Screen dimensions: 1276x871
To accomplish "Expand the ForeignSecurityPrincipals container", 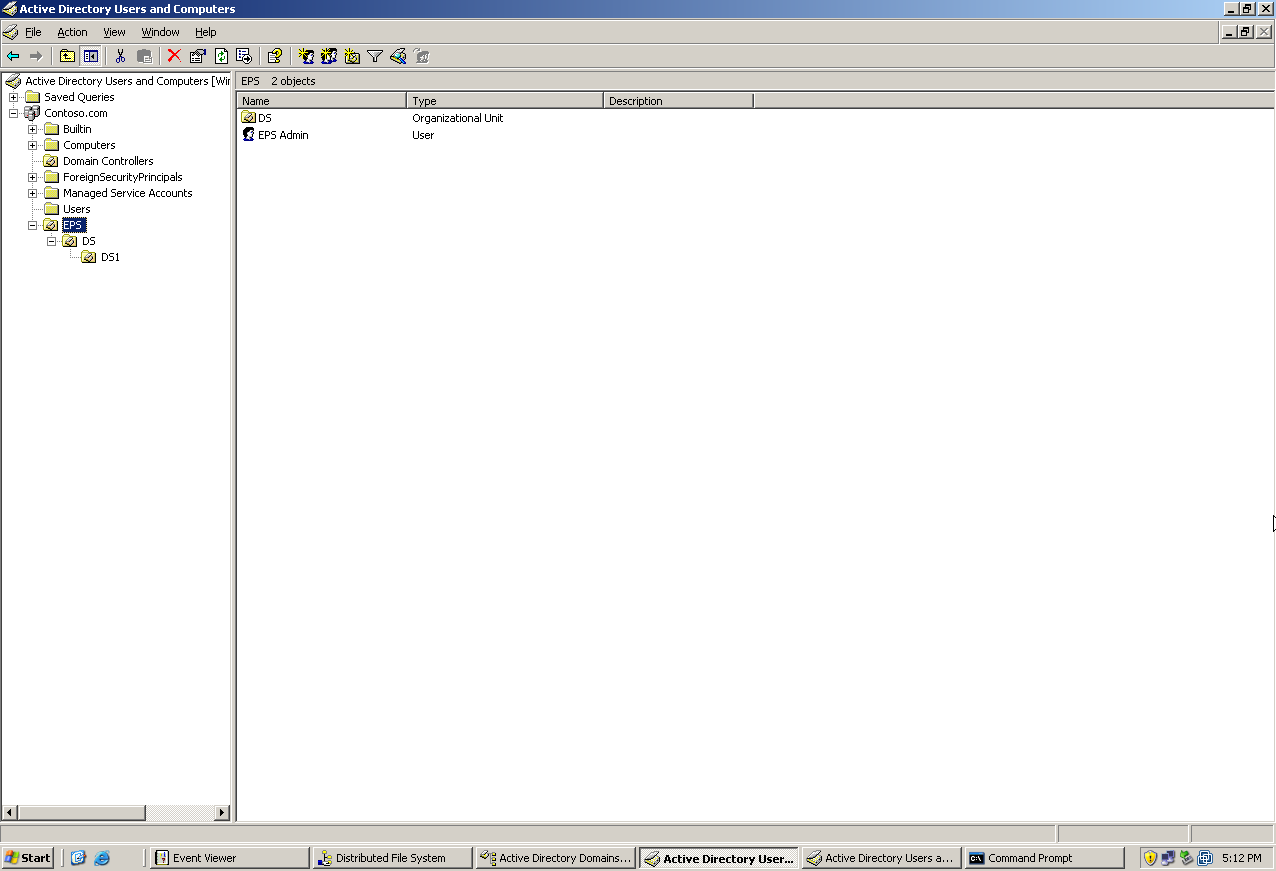I will (32, 177).
